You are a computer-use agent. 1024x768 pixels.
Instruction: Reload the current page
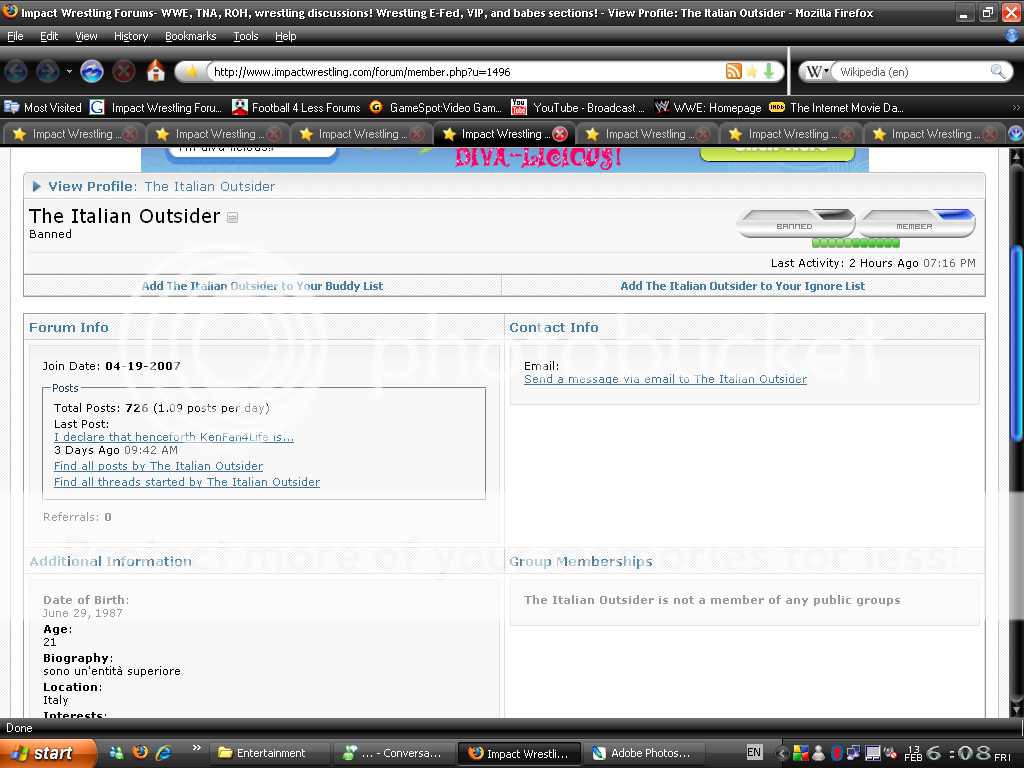click(92, 71)
